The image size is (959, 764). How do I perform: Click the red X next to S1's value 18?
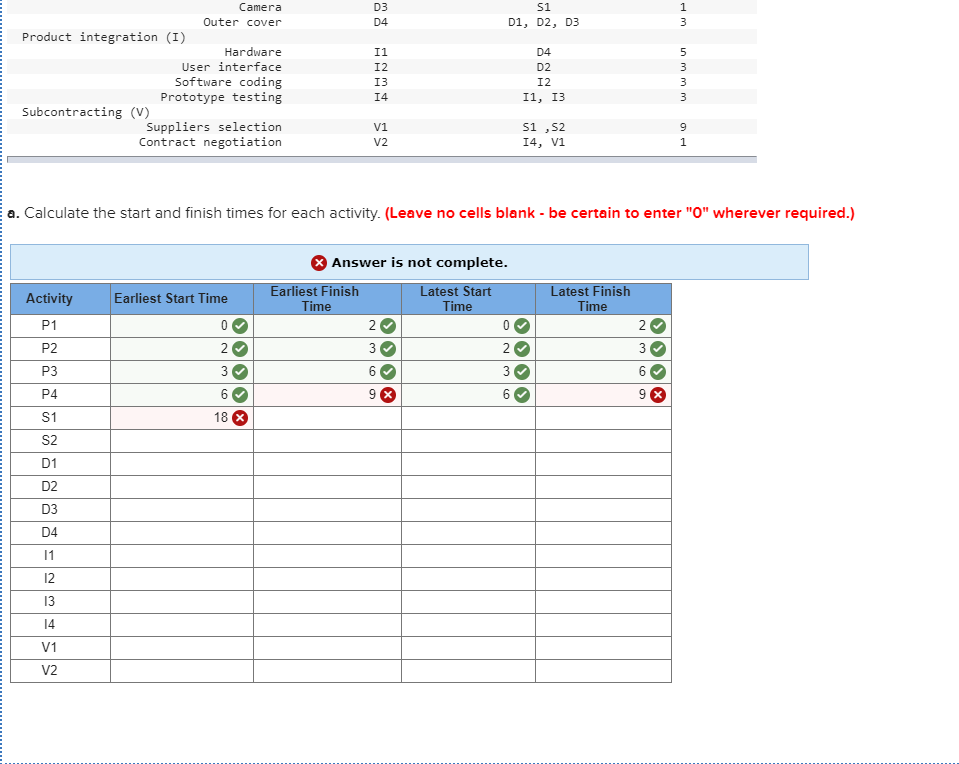tap(238, 417)
